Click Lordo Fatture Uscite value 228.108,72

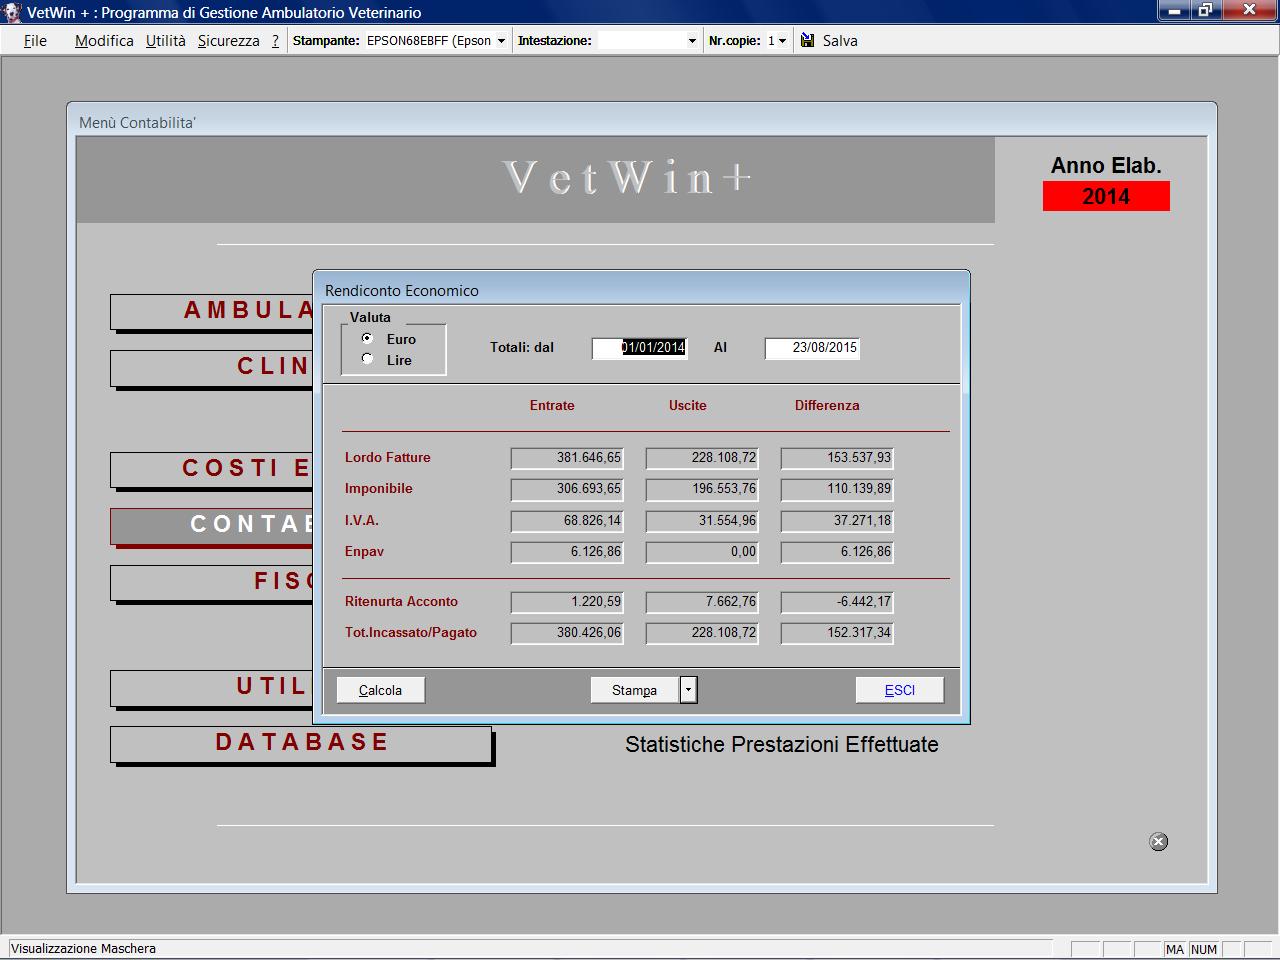click(x=702, y=458)
